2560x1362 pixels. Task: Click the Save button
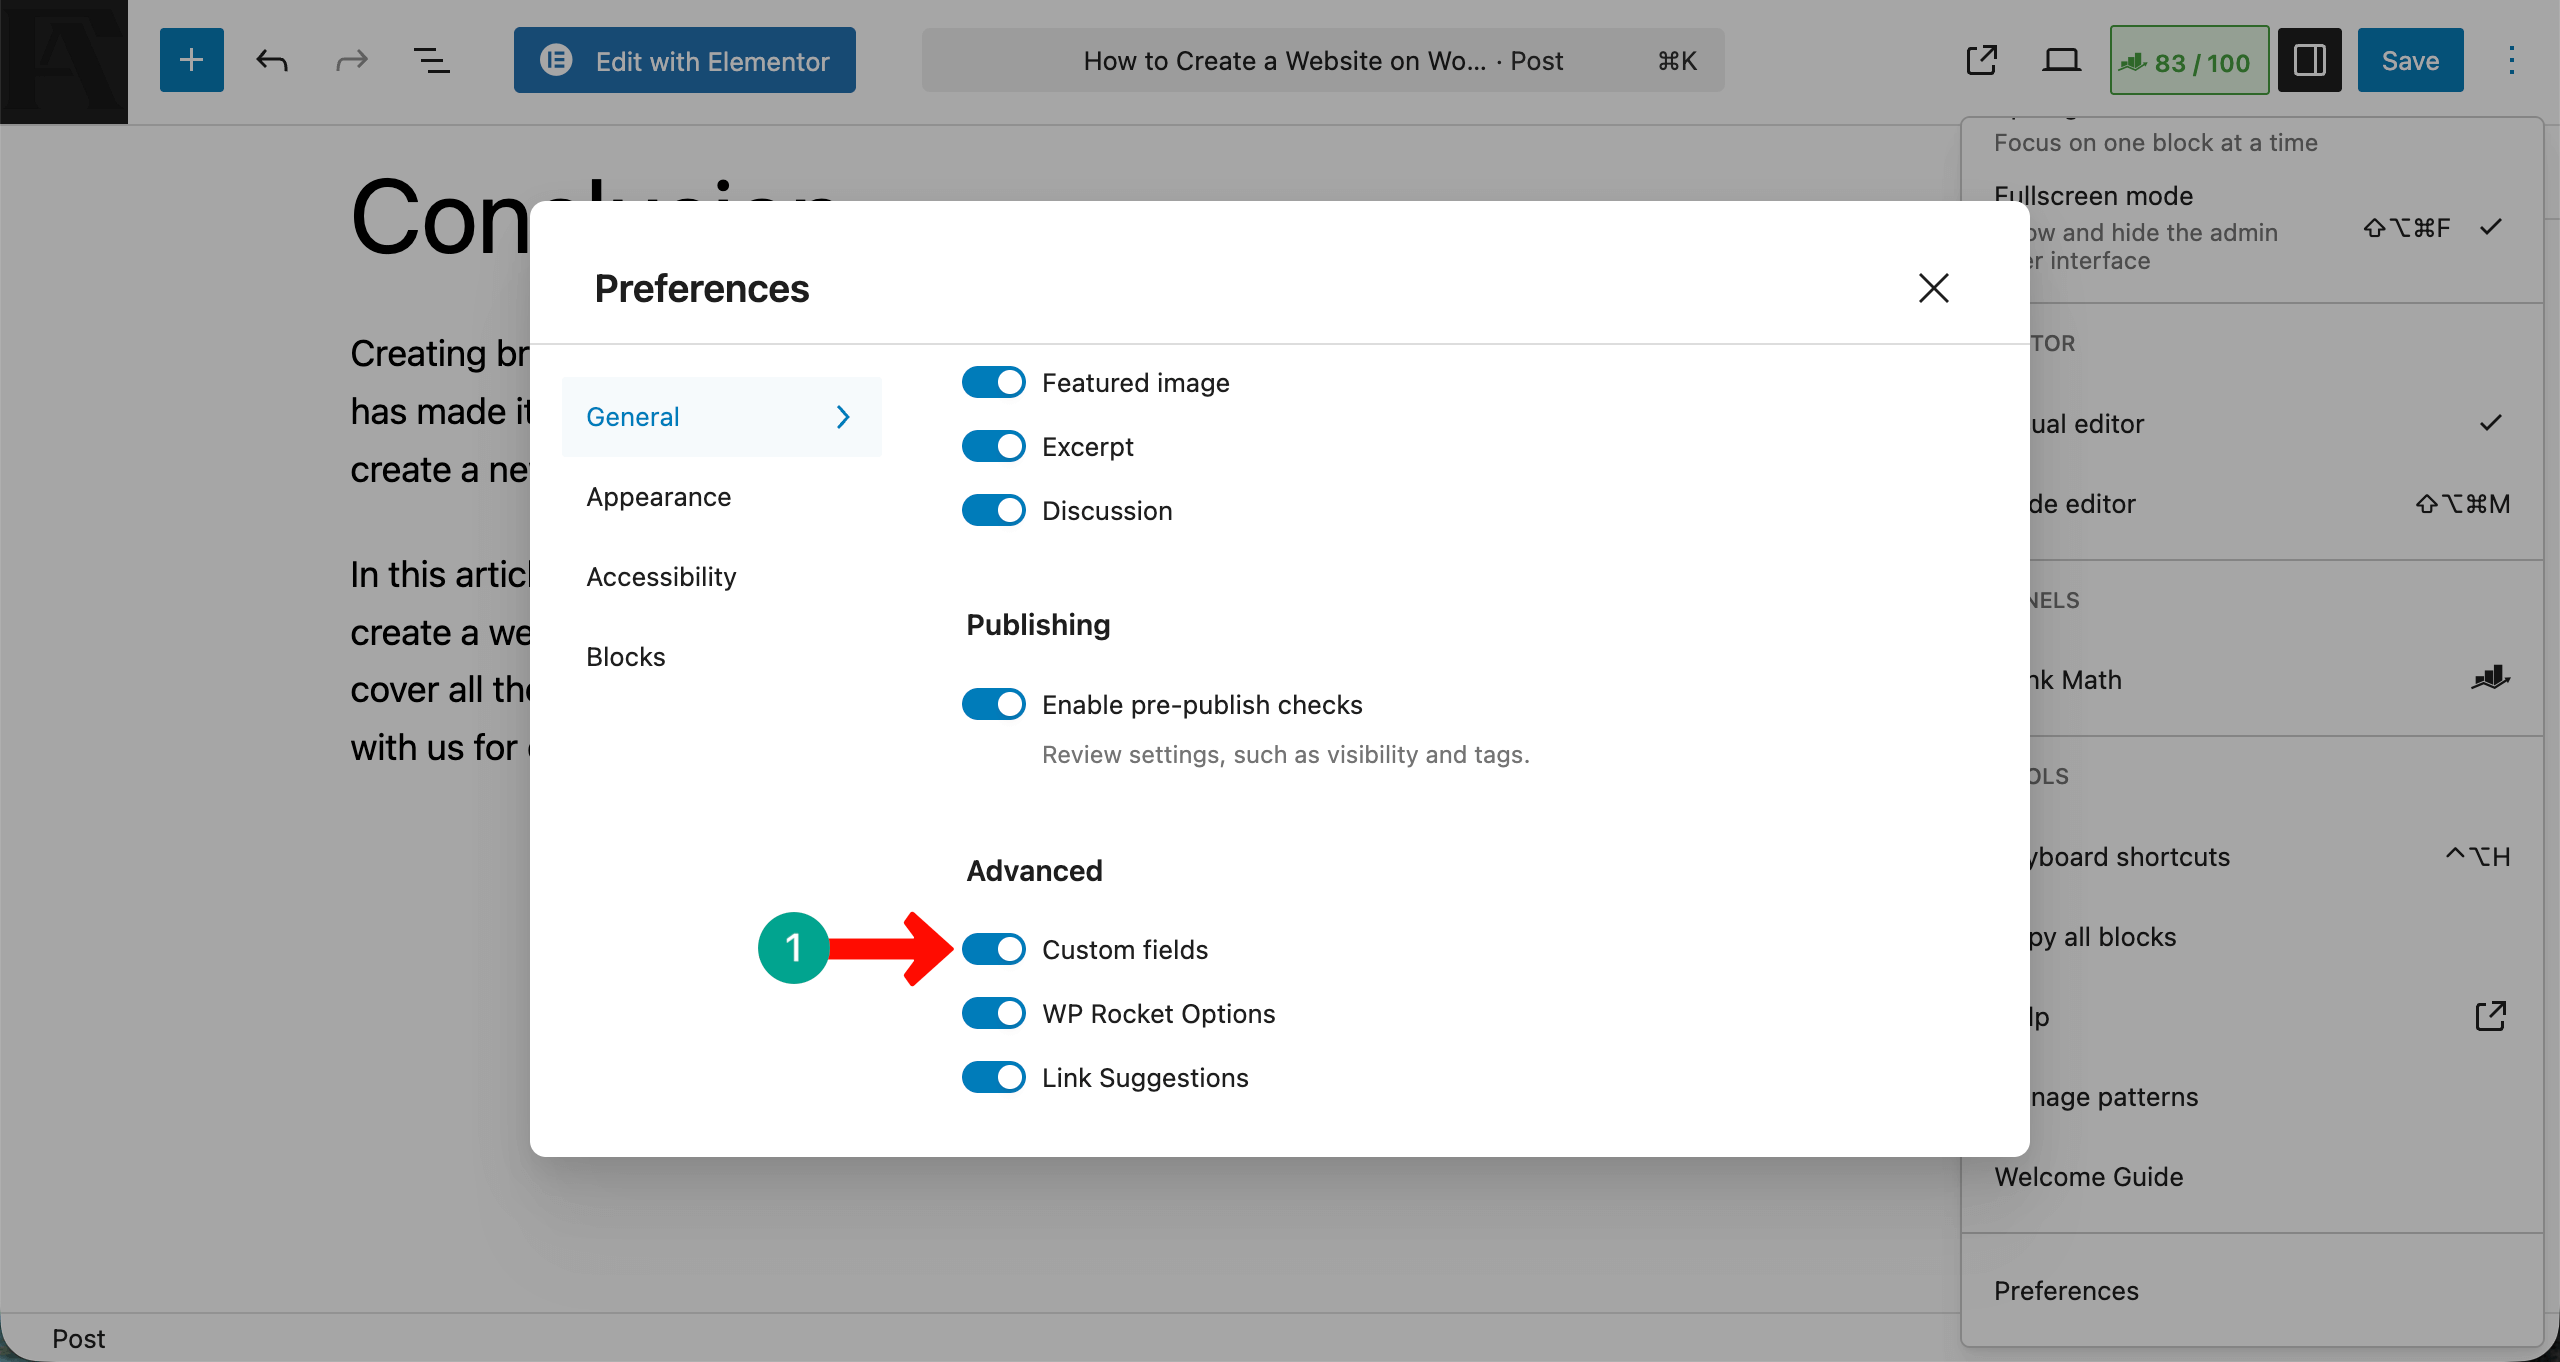(2409, 60)
